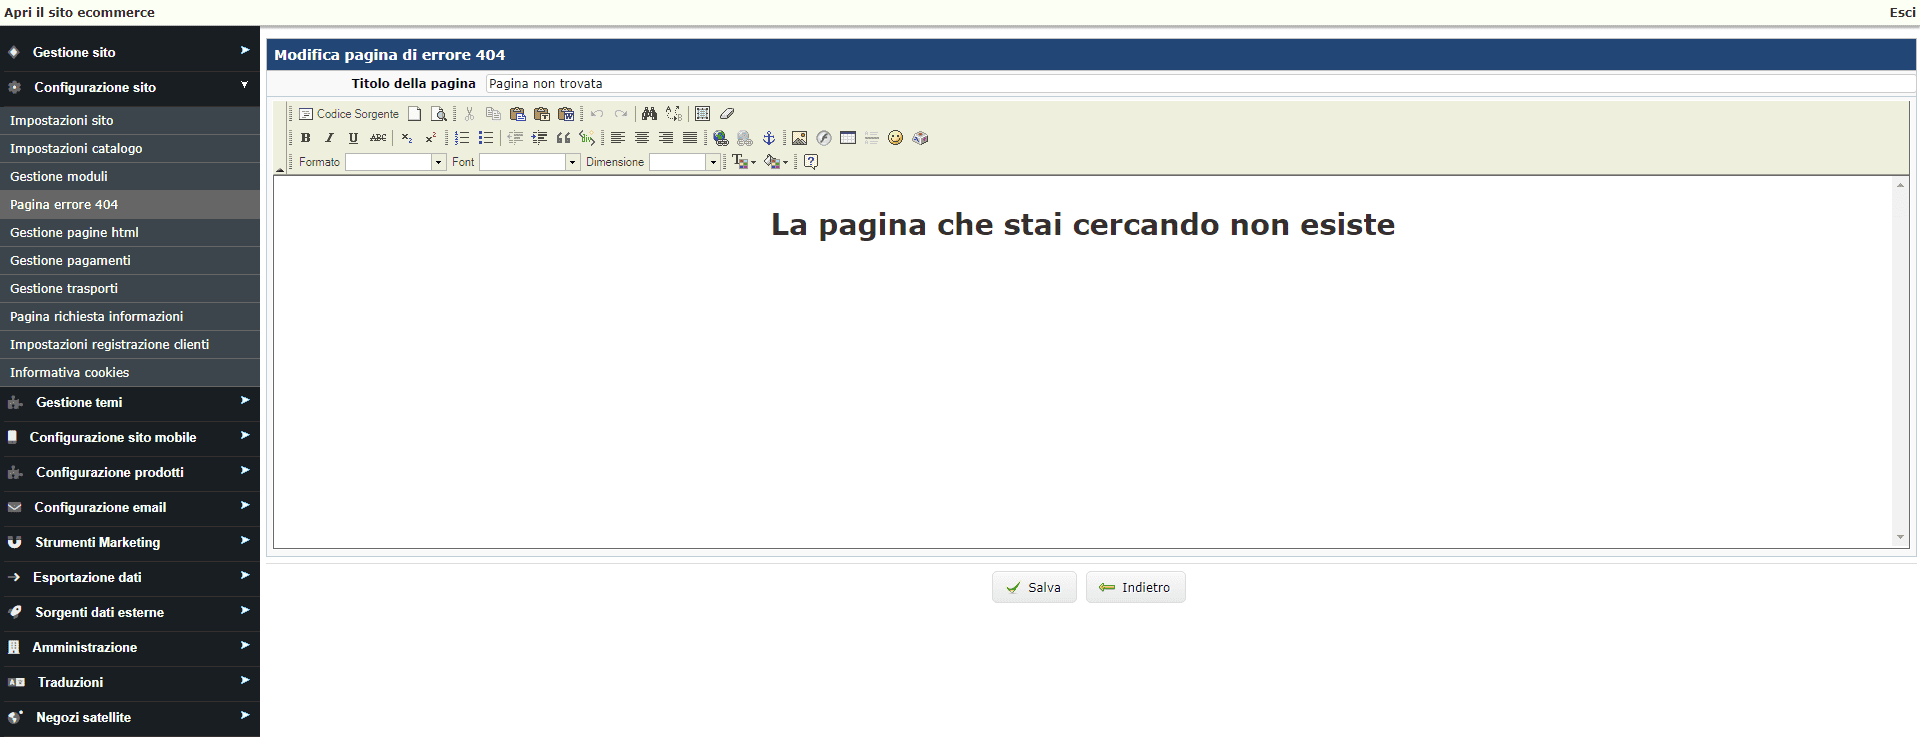Click the Undo arrow icon
The image size is (1920, 738).
597,114
